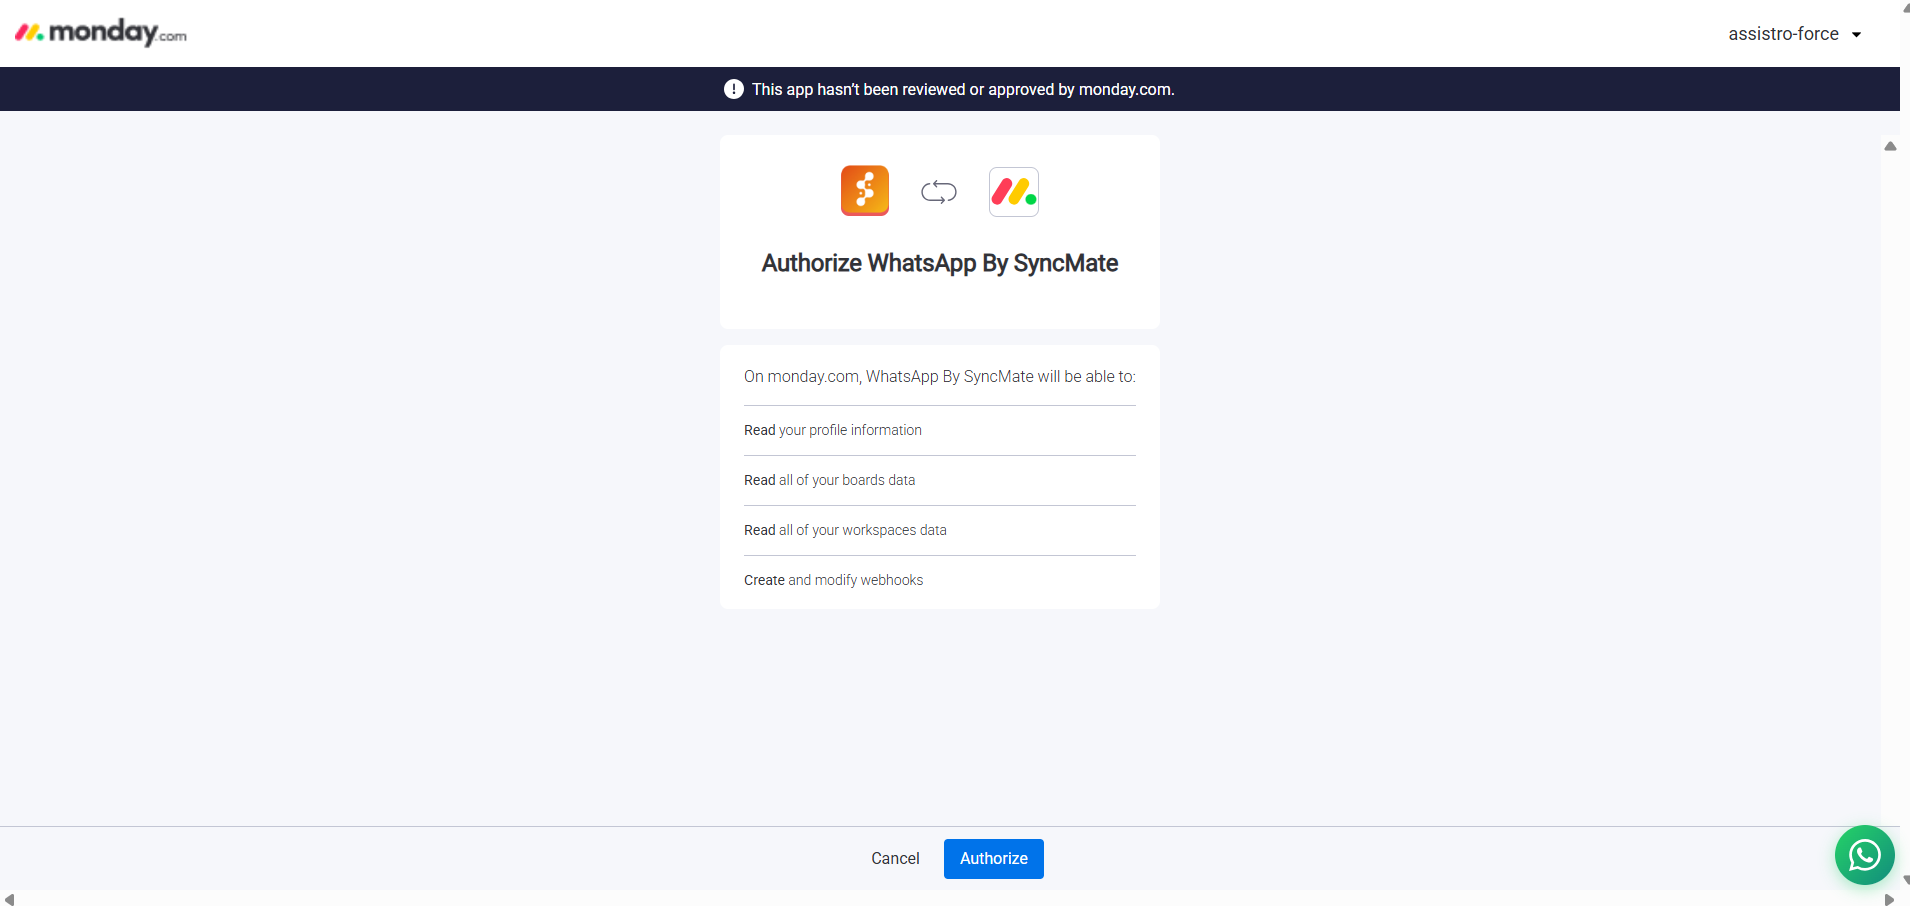Click the scroll up arrow beside the authorization card

[x=1890, y=147]
